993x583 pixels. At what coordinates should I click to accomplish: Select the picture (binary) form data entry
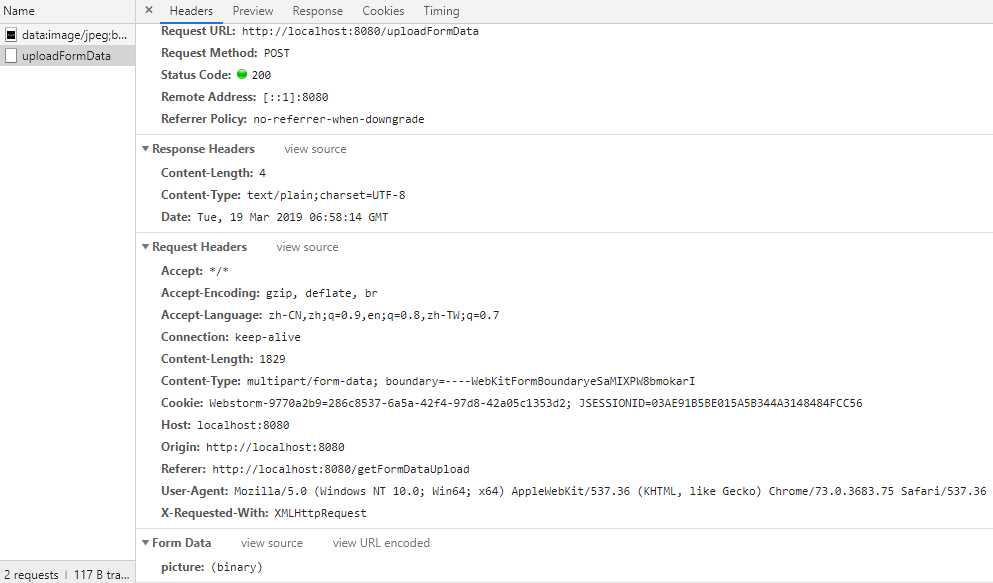pyautogui.click(x=211, y=567)
